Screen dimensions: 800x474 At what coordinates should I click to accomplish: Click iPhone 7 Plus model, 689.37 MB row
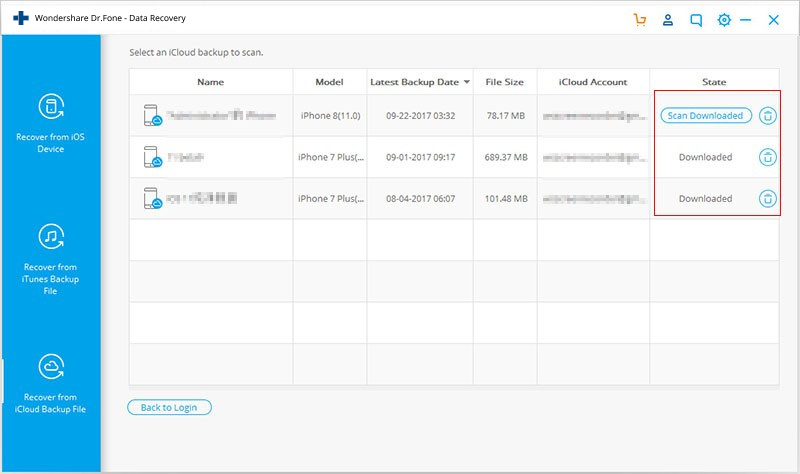tap(331, 157)
